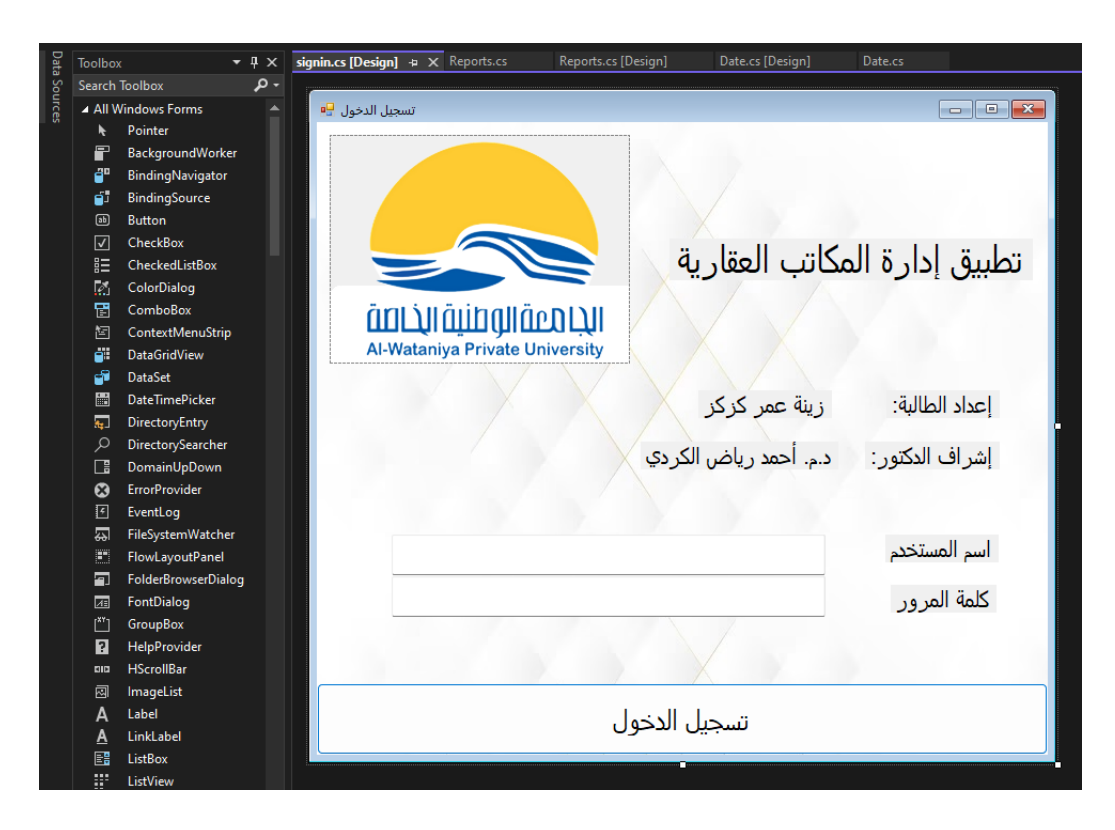Open the Data Sources side panel

(x=57, y=86)
